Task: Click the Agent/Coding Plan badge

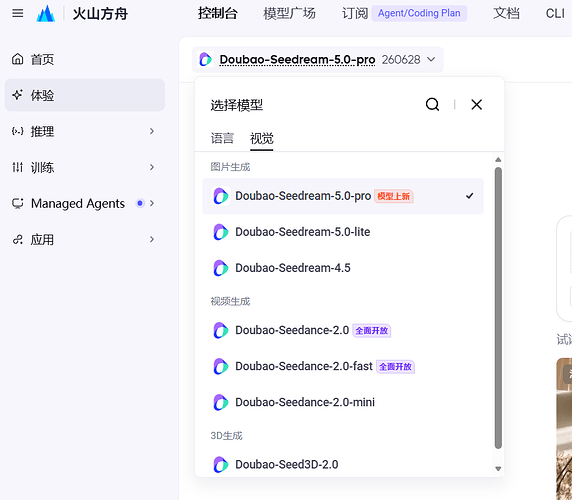Action: (419, 13)
